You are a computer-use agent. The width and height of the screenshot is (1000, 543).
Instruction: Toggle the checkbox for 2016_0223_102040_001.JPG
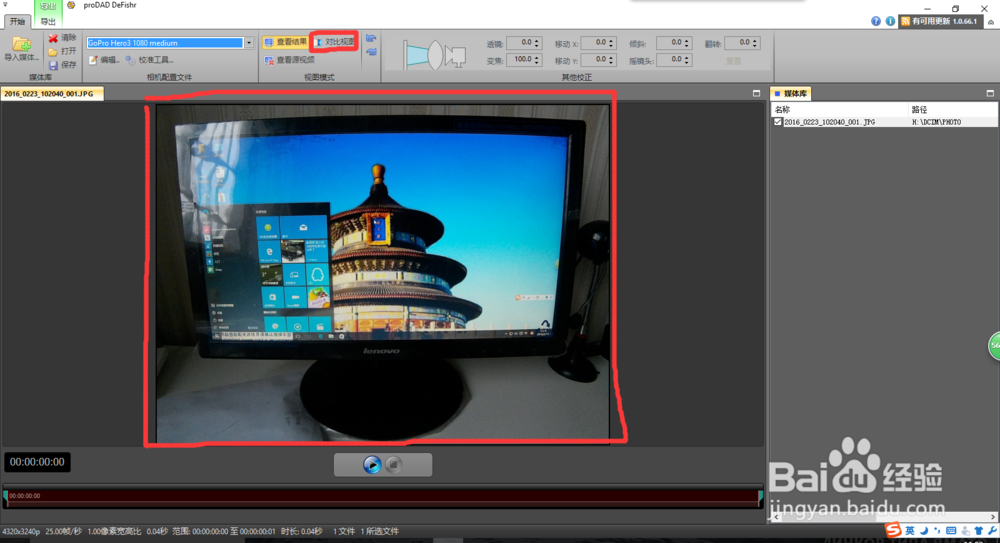(x=777, y=122)
